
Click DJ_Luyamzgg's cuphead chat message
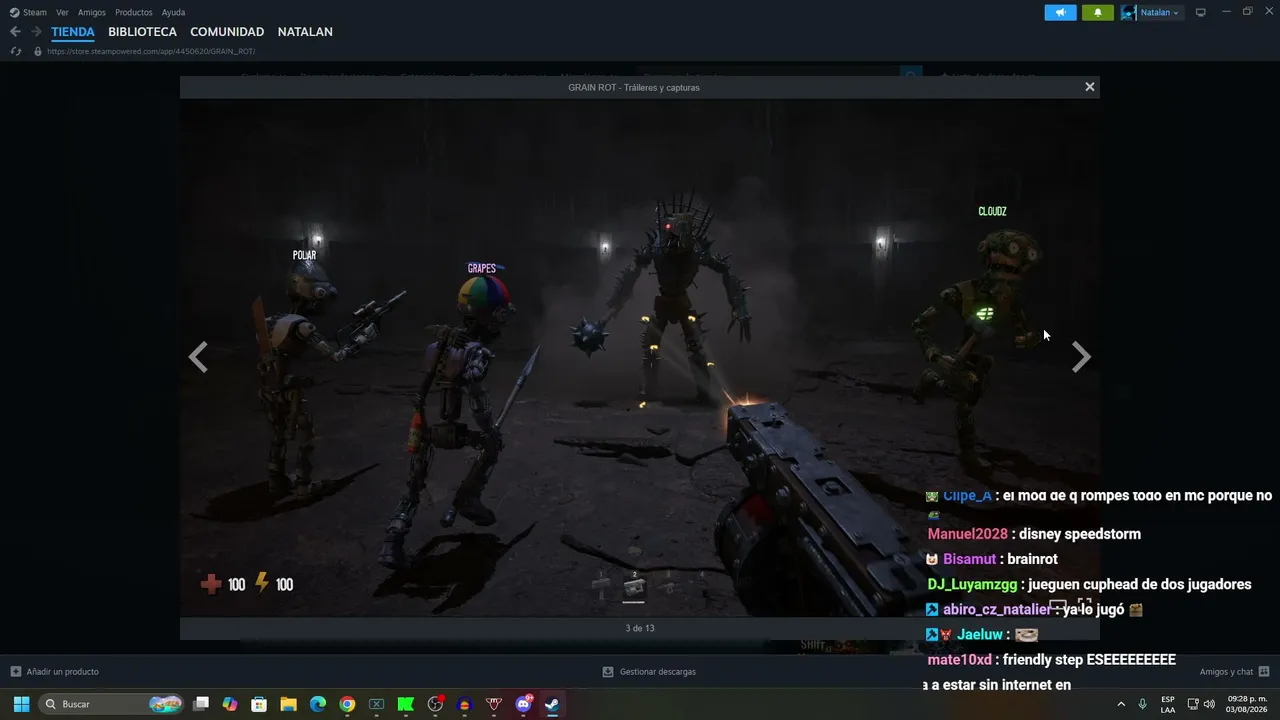pyautogui.click(x=1089, y=584)
